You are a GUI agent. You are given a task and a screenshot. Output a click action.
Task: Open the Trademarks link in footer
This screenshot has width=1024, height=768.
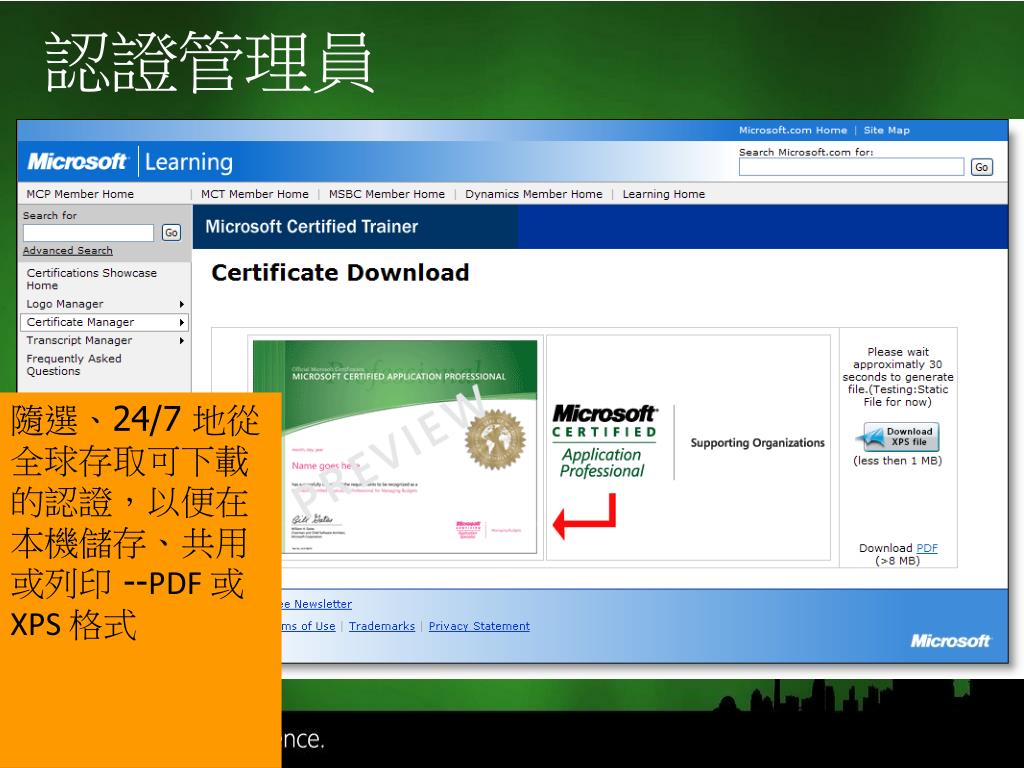pyautogui.click(x=382, y=626)
